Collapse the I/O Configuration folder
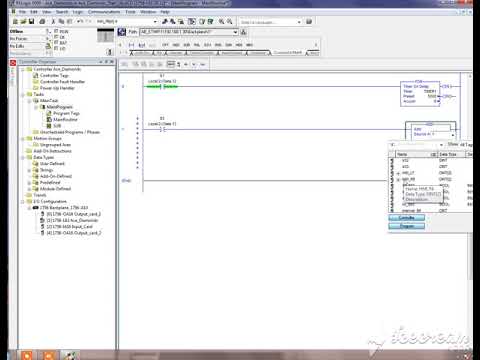 pos(23,201)
